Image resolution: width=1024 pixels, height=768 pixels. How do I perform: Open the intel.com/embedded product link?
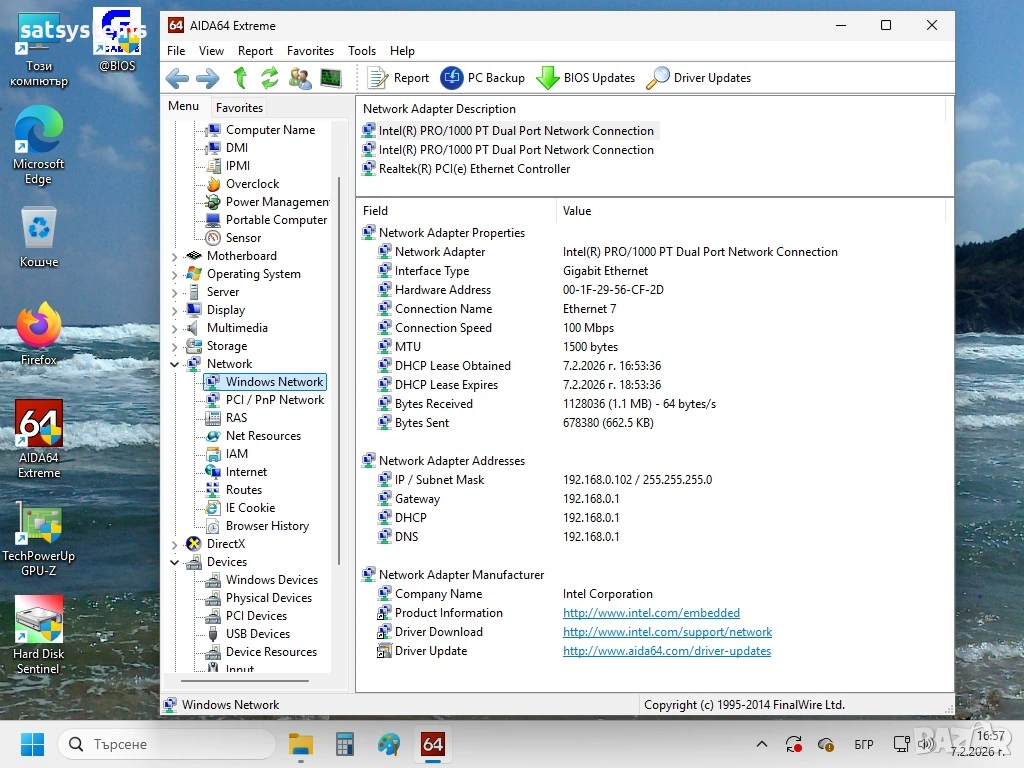click(x=651, y=613)
